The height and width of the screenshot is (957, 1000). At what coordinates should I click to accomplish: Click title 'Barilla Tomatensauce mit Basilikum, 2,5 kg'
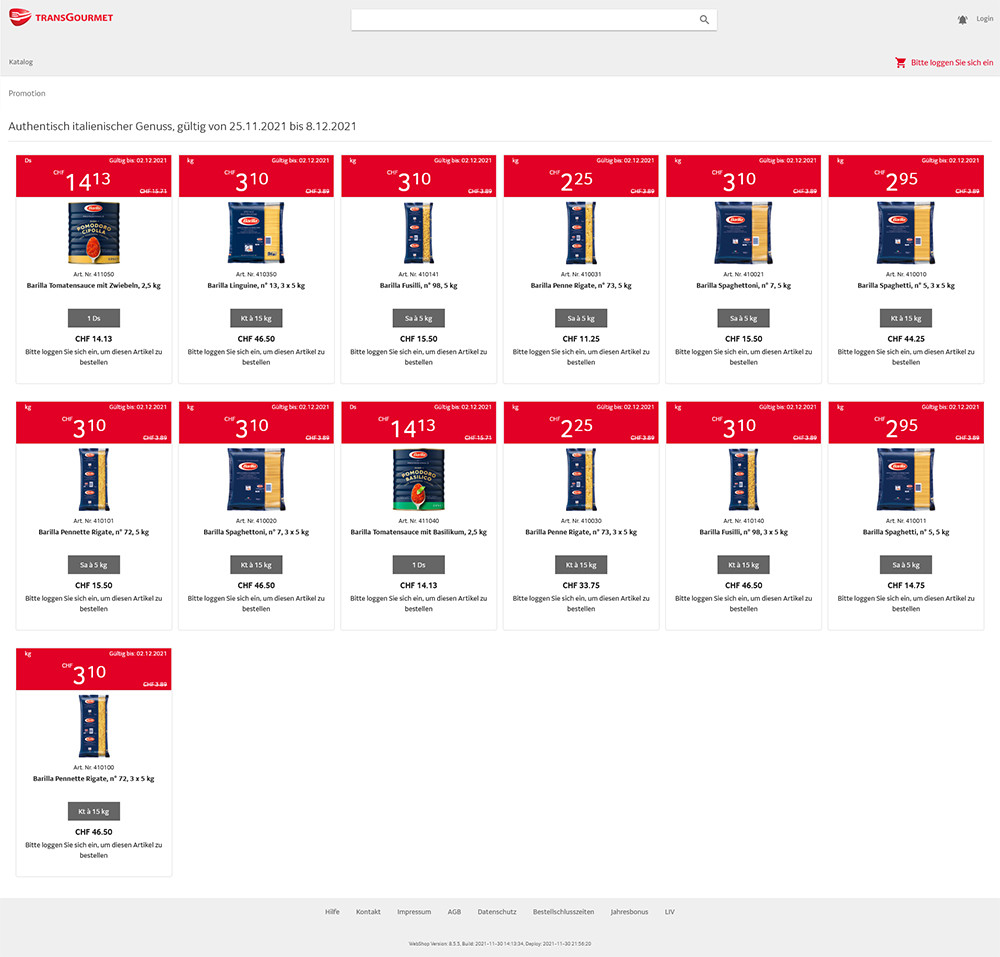[418, 532]
